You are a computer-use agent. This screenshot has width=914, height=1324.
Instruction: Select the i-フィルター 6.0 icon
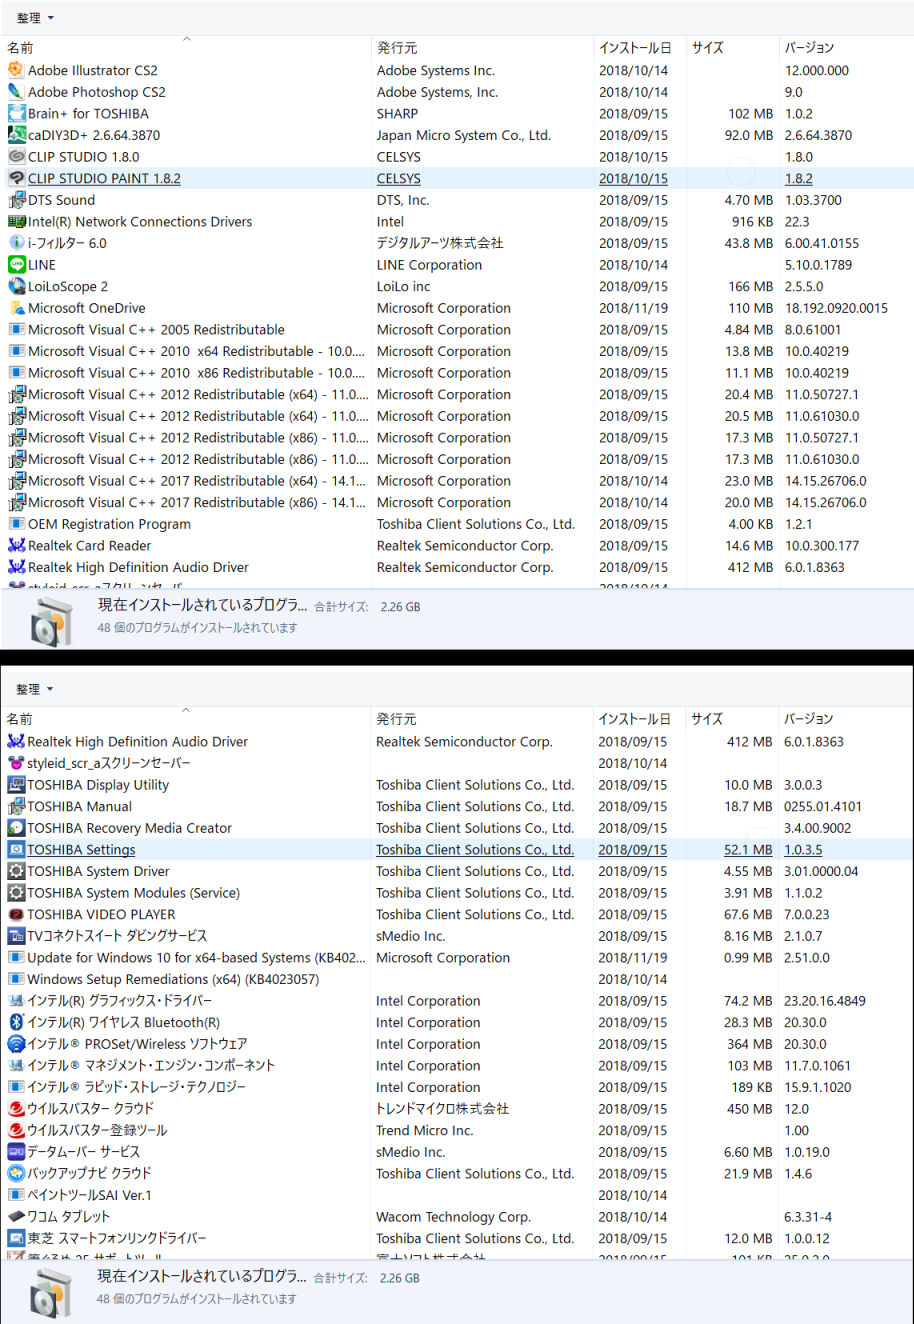click(16, 243)
